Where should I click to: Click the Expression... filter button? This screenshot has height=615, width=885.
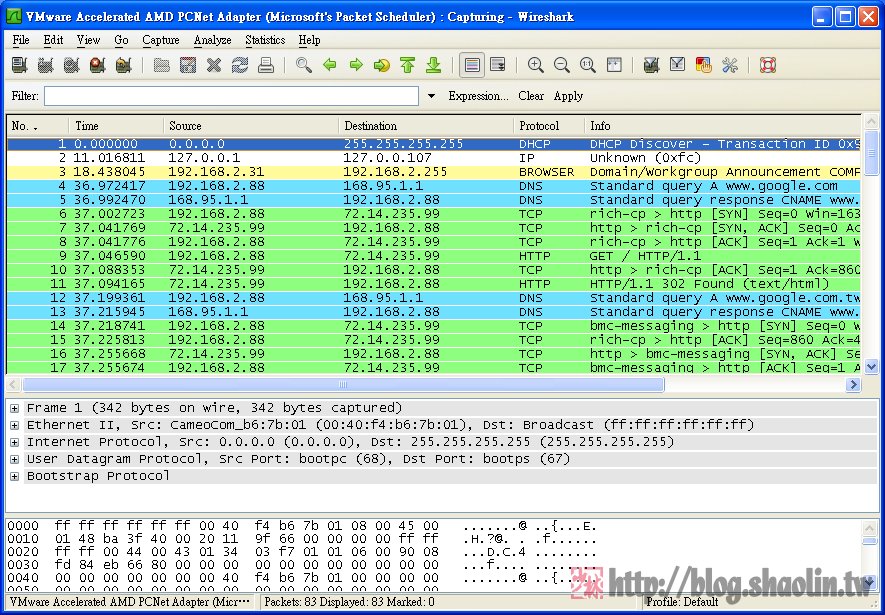pyautogui.click(x=479, y=96)
